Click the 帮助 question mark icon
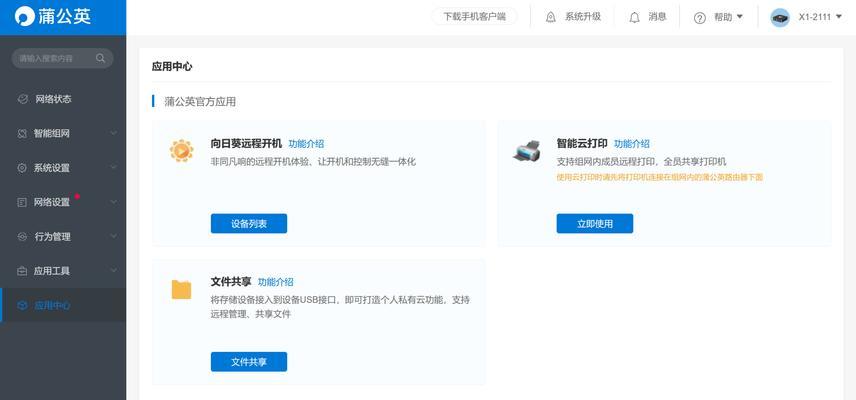Viewport: 856px width, 400px height. coord(700,17)
